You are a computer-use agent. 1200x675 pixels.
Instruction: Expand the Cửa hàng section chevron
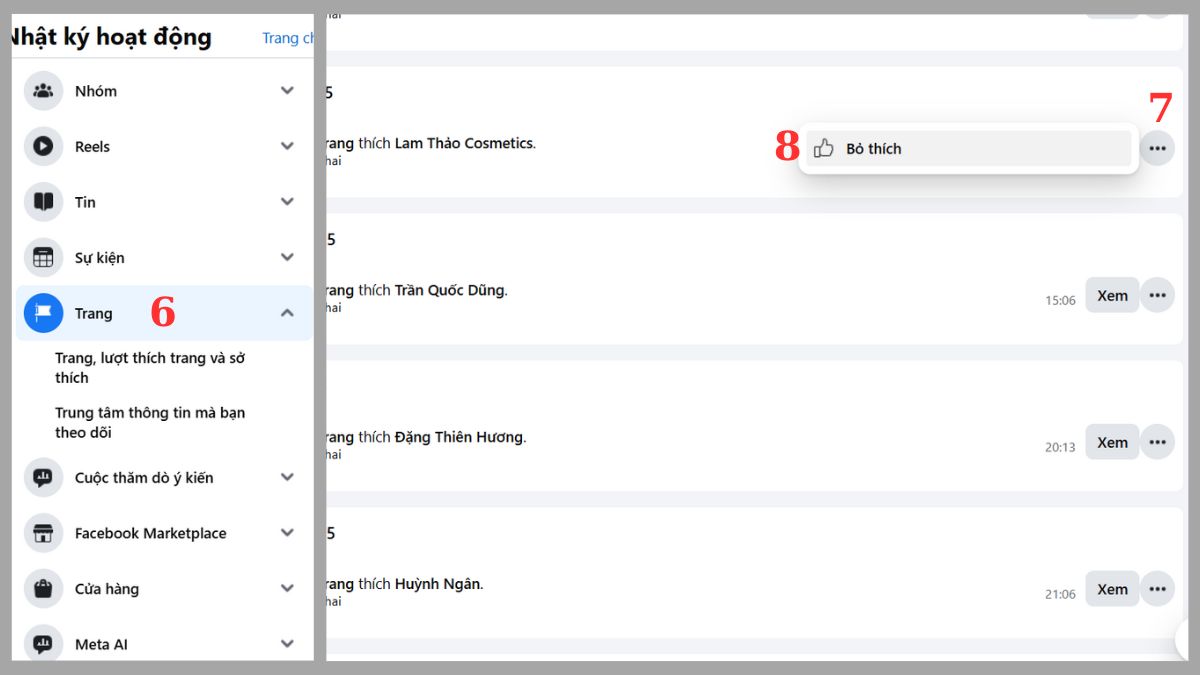tap(287, 589)
